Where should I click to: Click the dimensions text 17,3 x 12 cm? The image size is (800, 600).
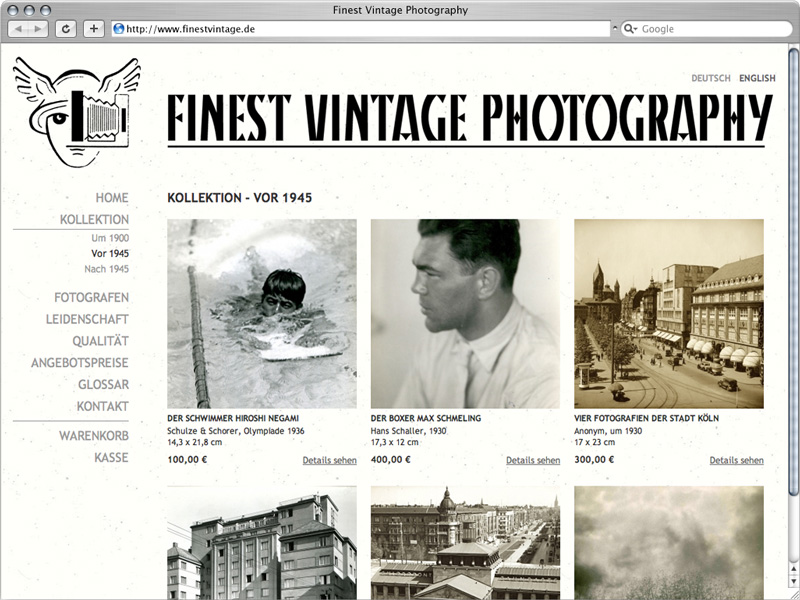pyautogui.click(x=394, y=442)
